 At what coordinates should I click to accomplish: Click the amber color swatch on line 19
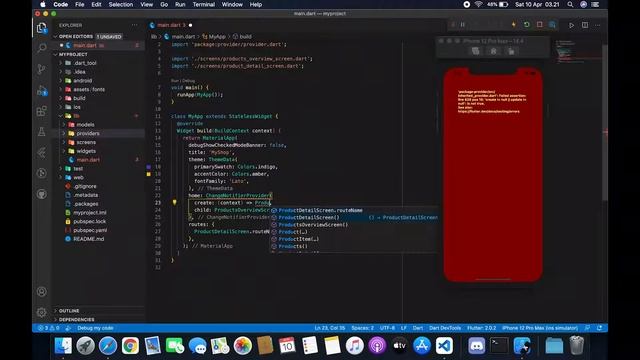coord(149,174)
